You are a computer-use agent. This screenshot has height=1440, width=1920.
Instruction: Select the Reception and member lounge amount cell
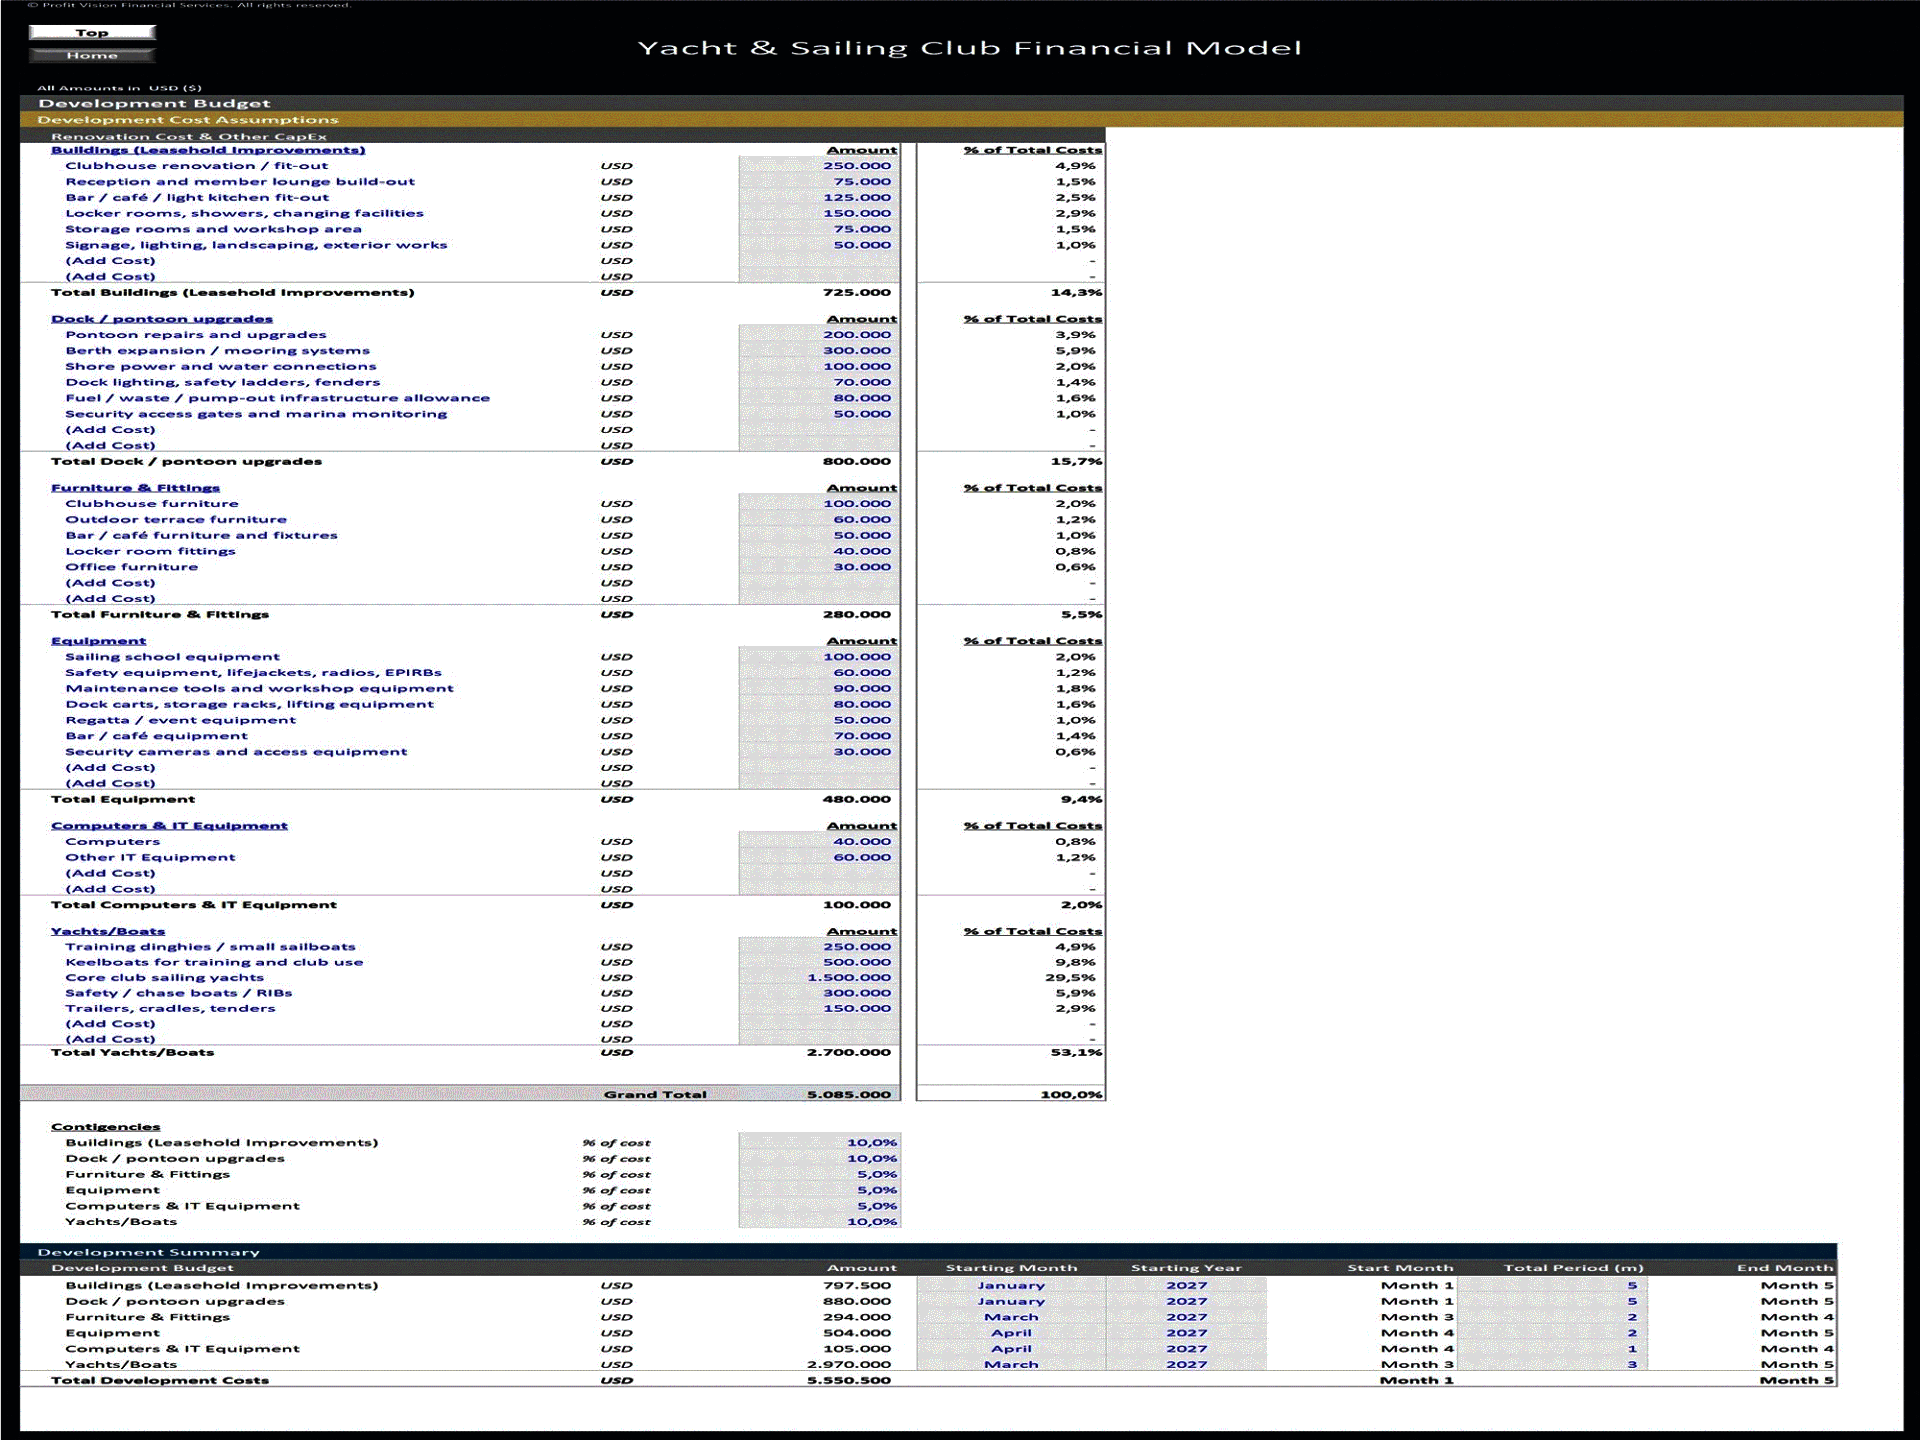(x=819, y=182)
